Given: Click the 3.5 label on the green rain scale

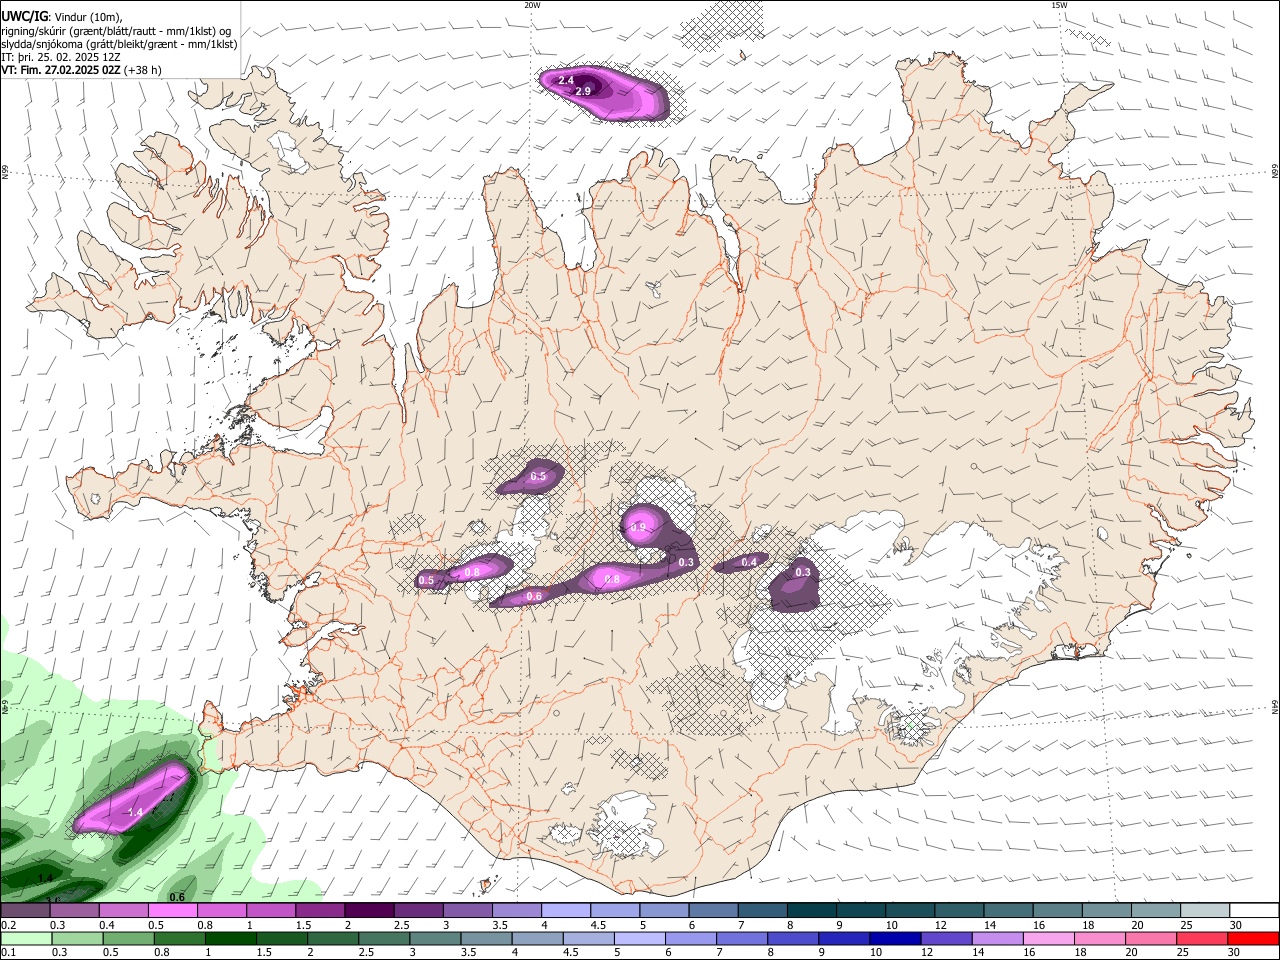Looking at the screenshot, I should [470, 954].
